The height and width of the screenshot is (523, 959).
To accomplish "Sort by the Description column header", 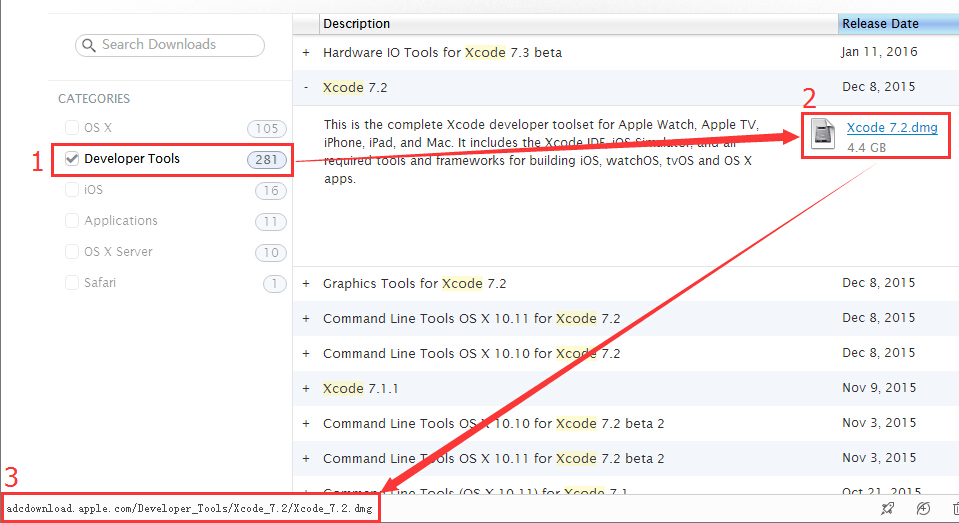I will click(x=578, y=24).
